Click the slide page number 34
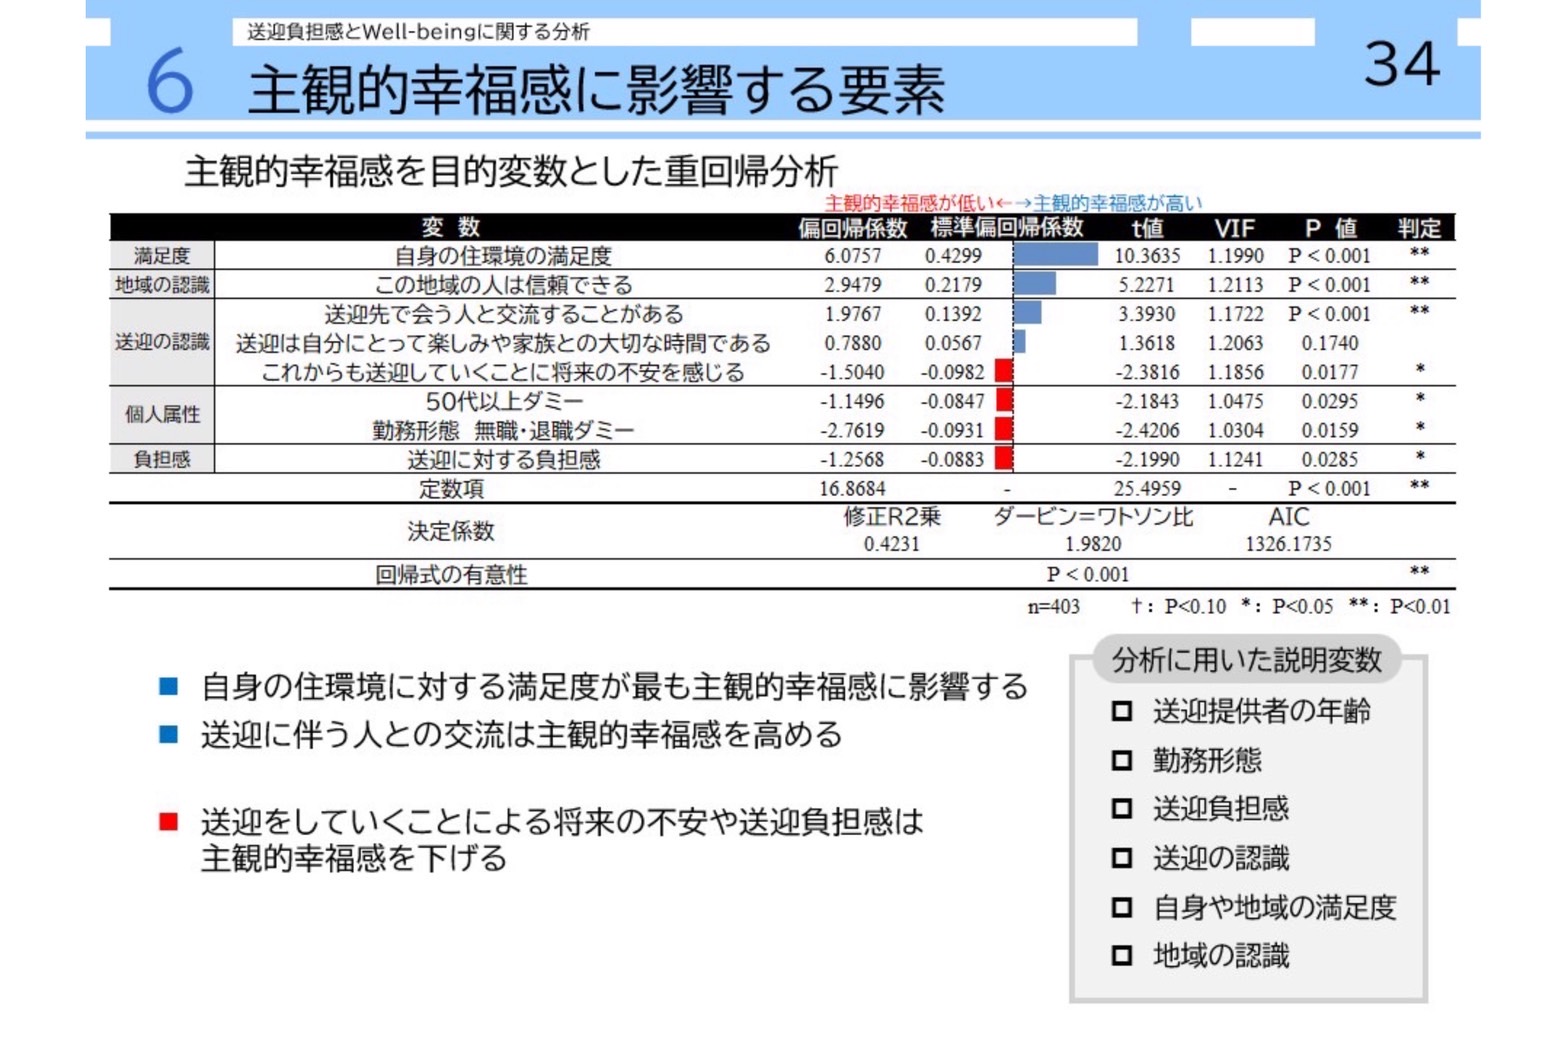This screenshot has width=1567, height=1045. click(x=1401, y=64)
